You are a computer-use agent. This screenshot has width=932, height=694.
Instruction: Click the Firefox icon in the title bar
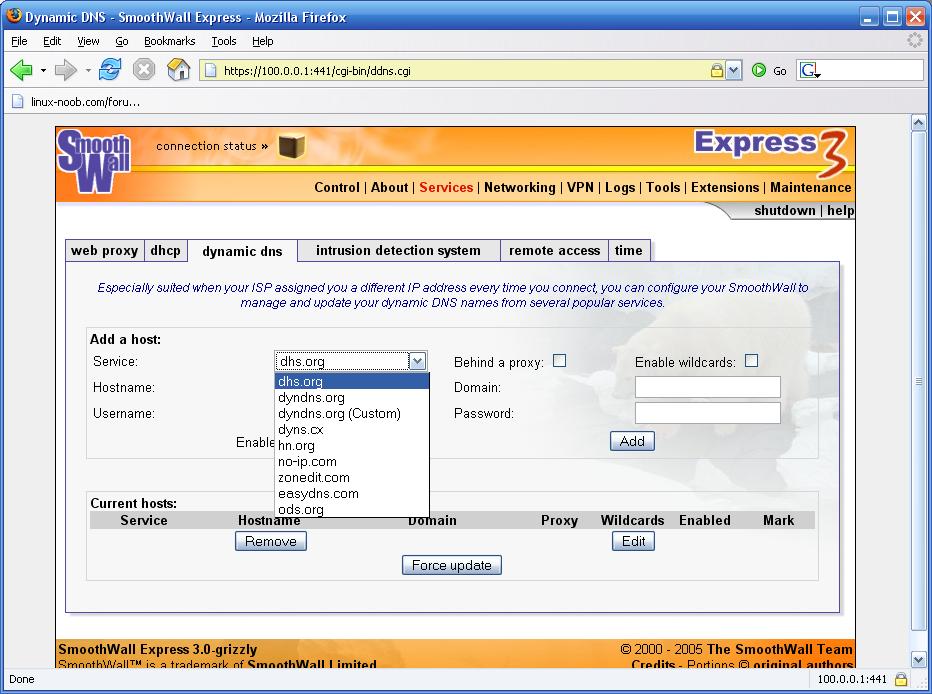13,15
